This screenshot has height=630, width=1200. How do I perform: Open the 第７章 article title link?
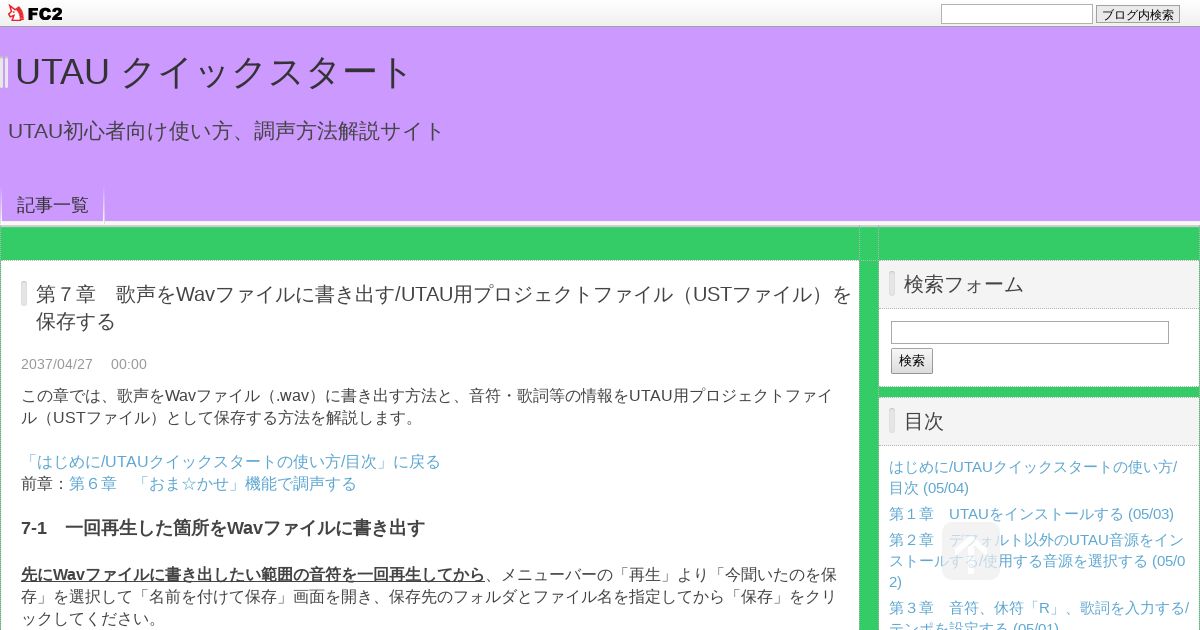tap(443, 308)
